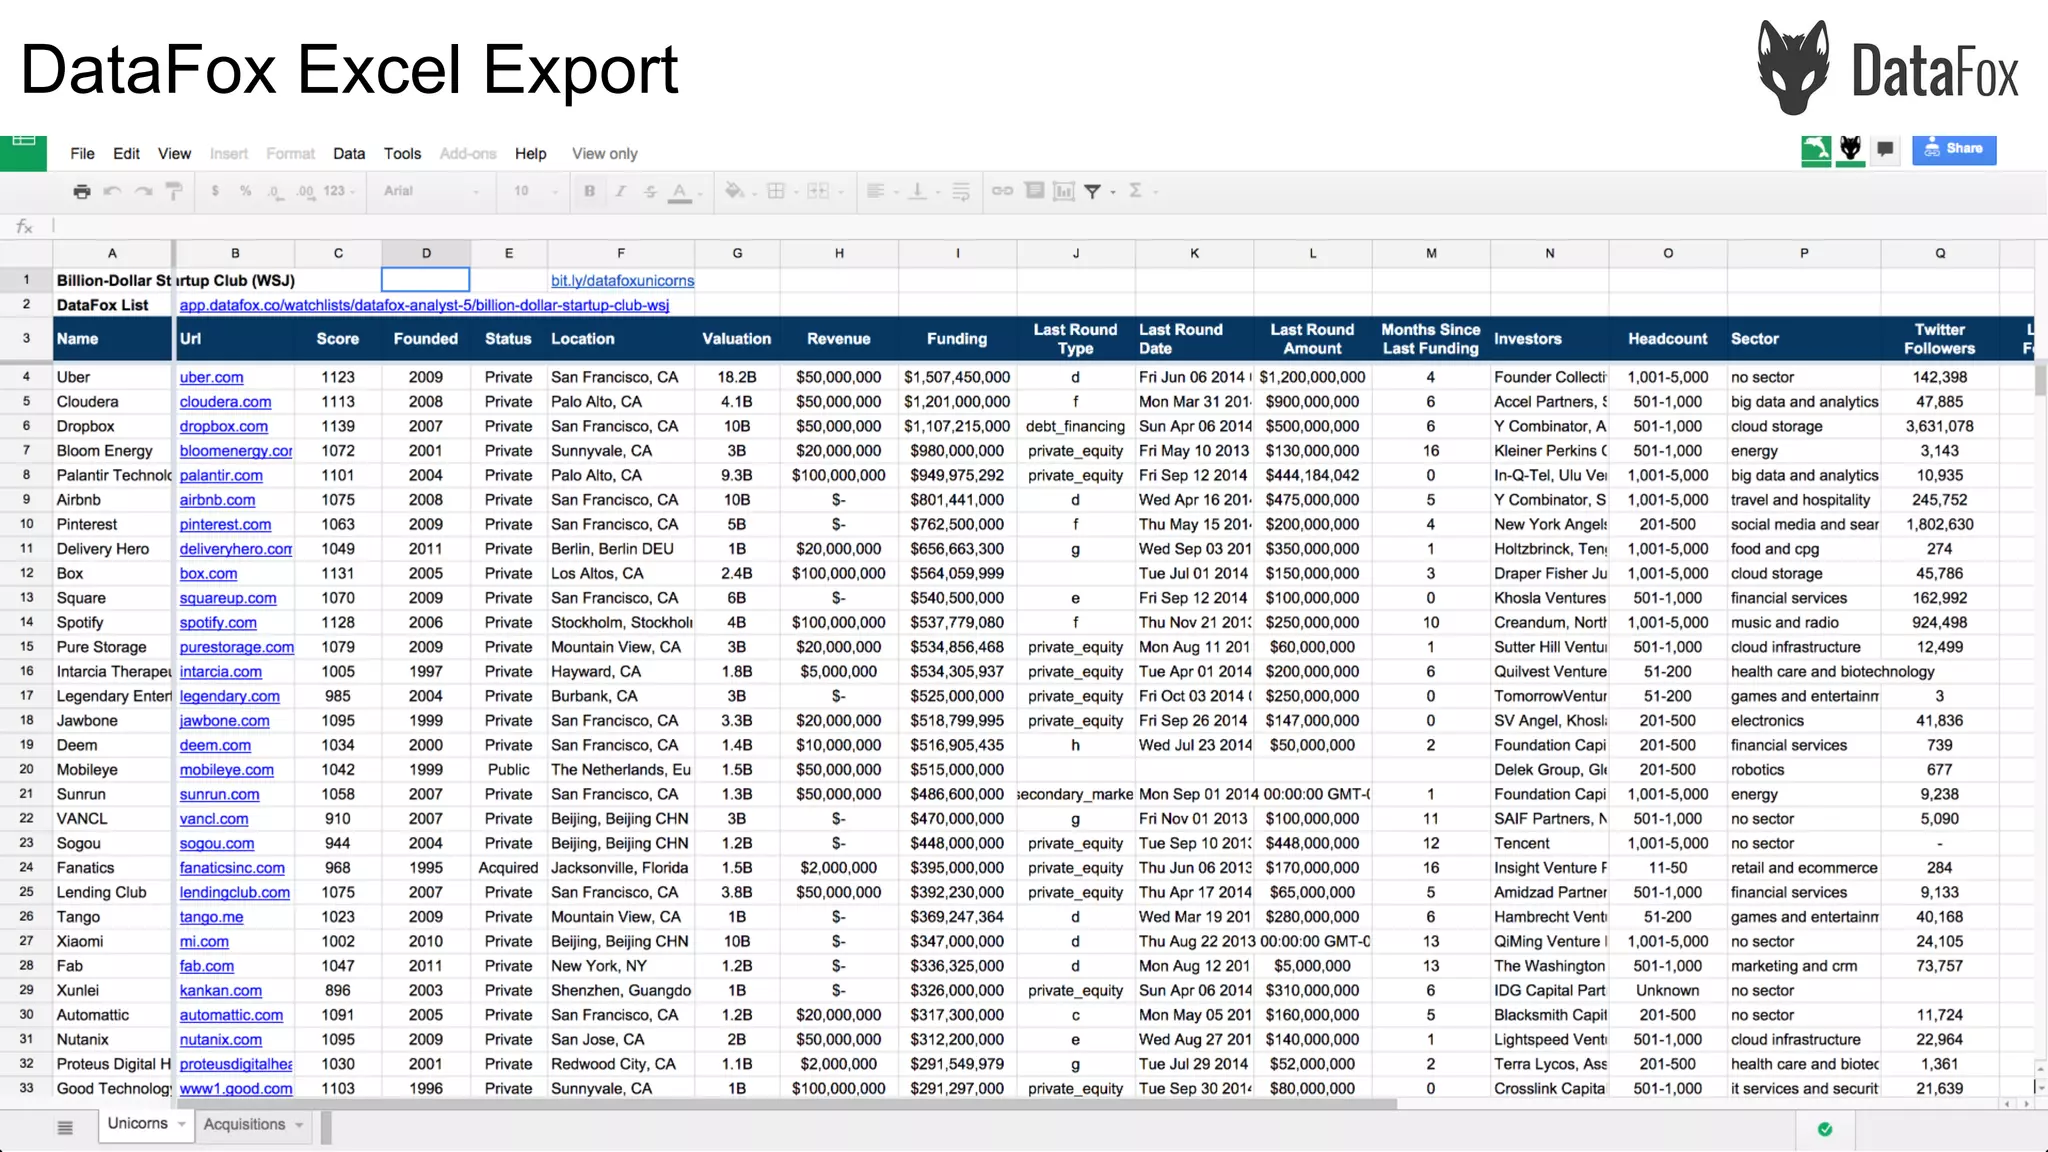Format as currency with dollar icon

tap(215, 191)
